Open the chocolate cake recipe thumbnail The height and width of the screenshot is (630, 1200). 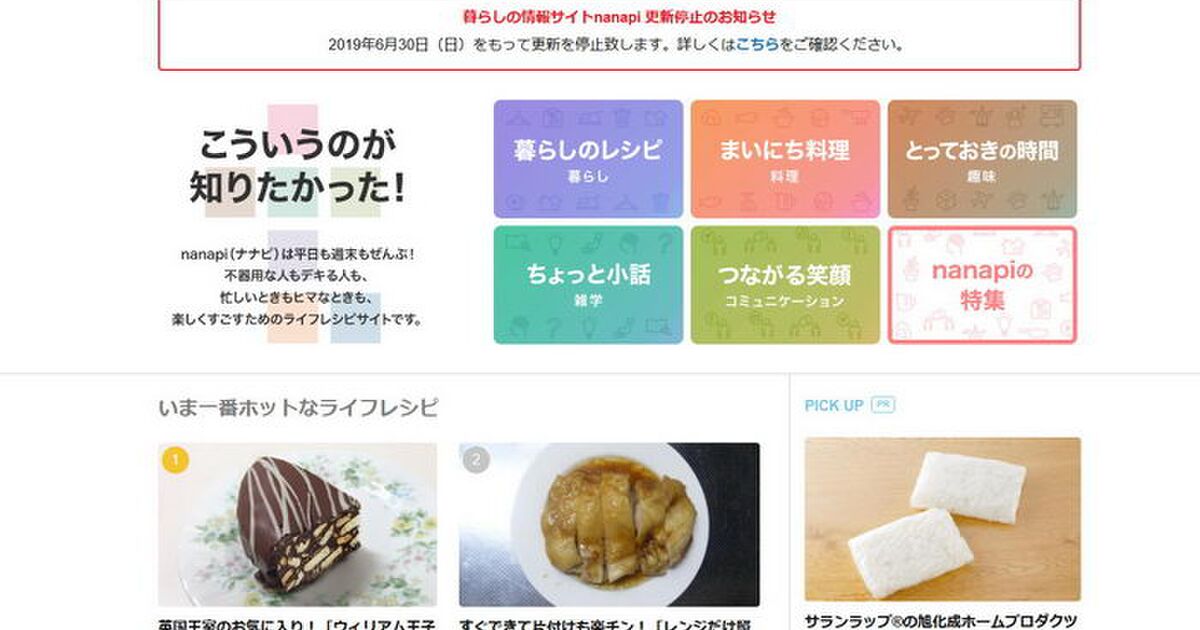click(298, 525)
